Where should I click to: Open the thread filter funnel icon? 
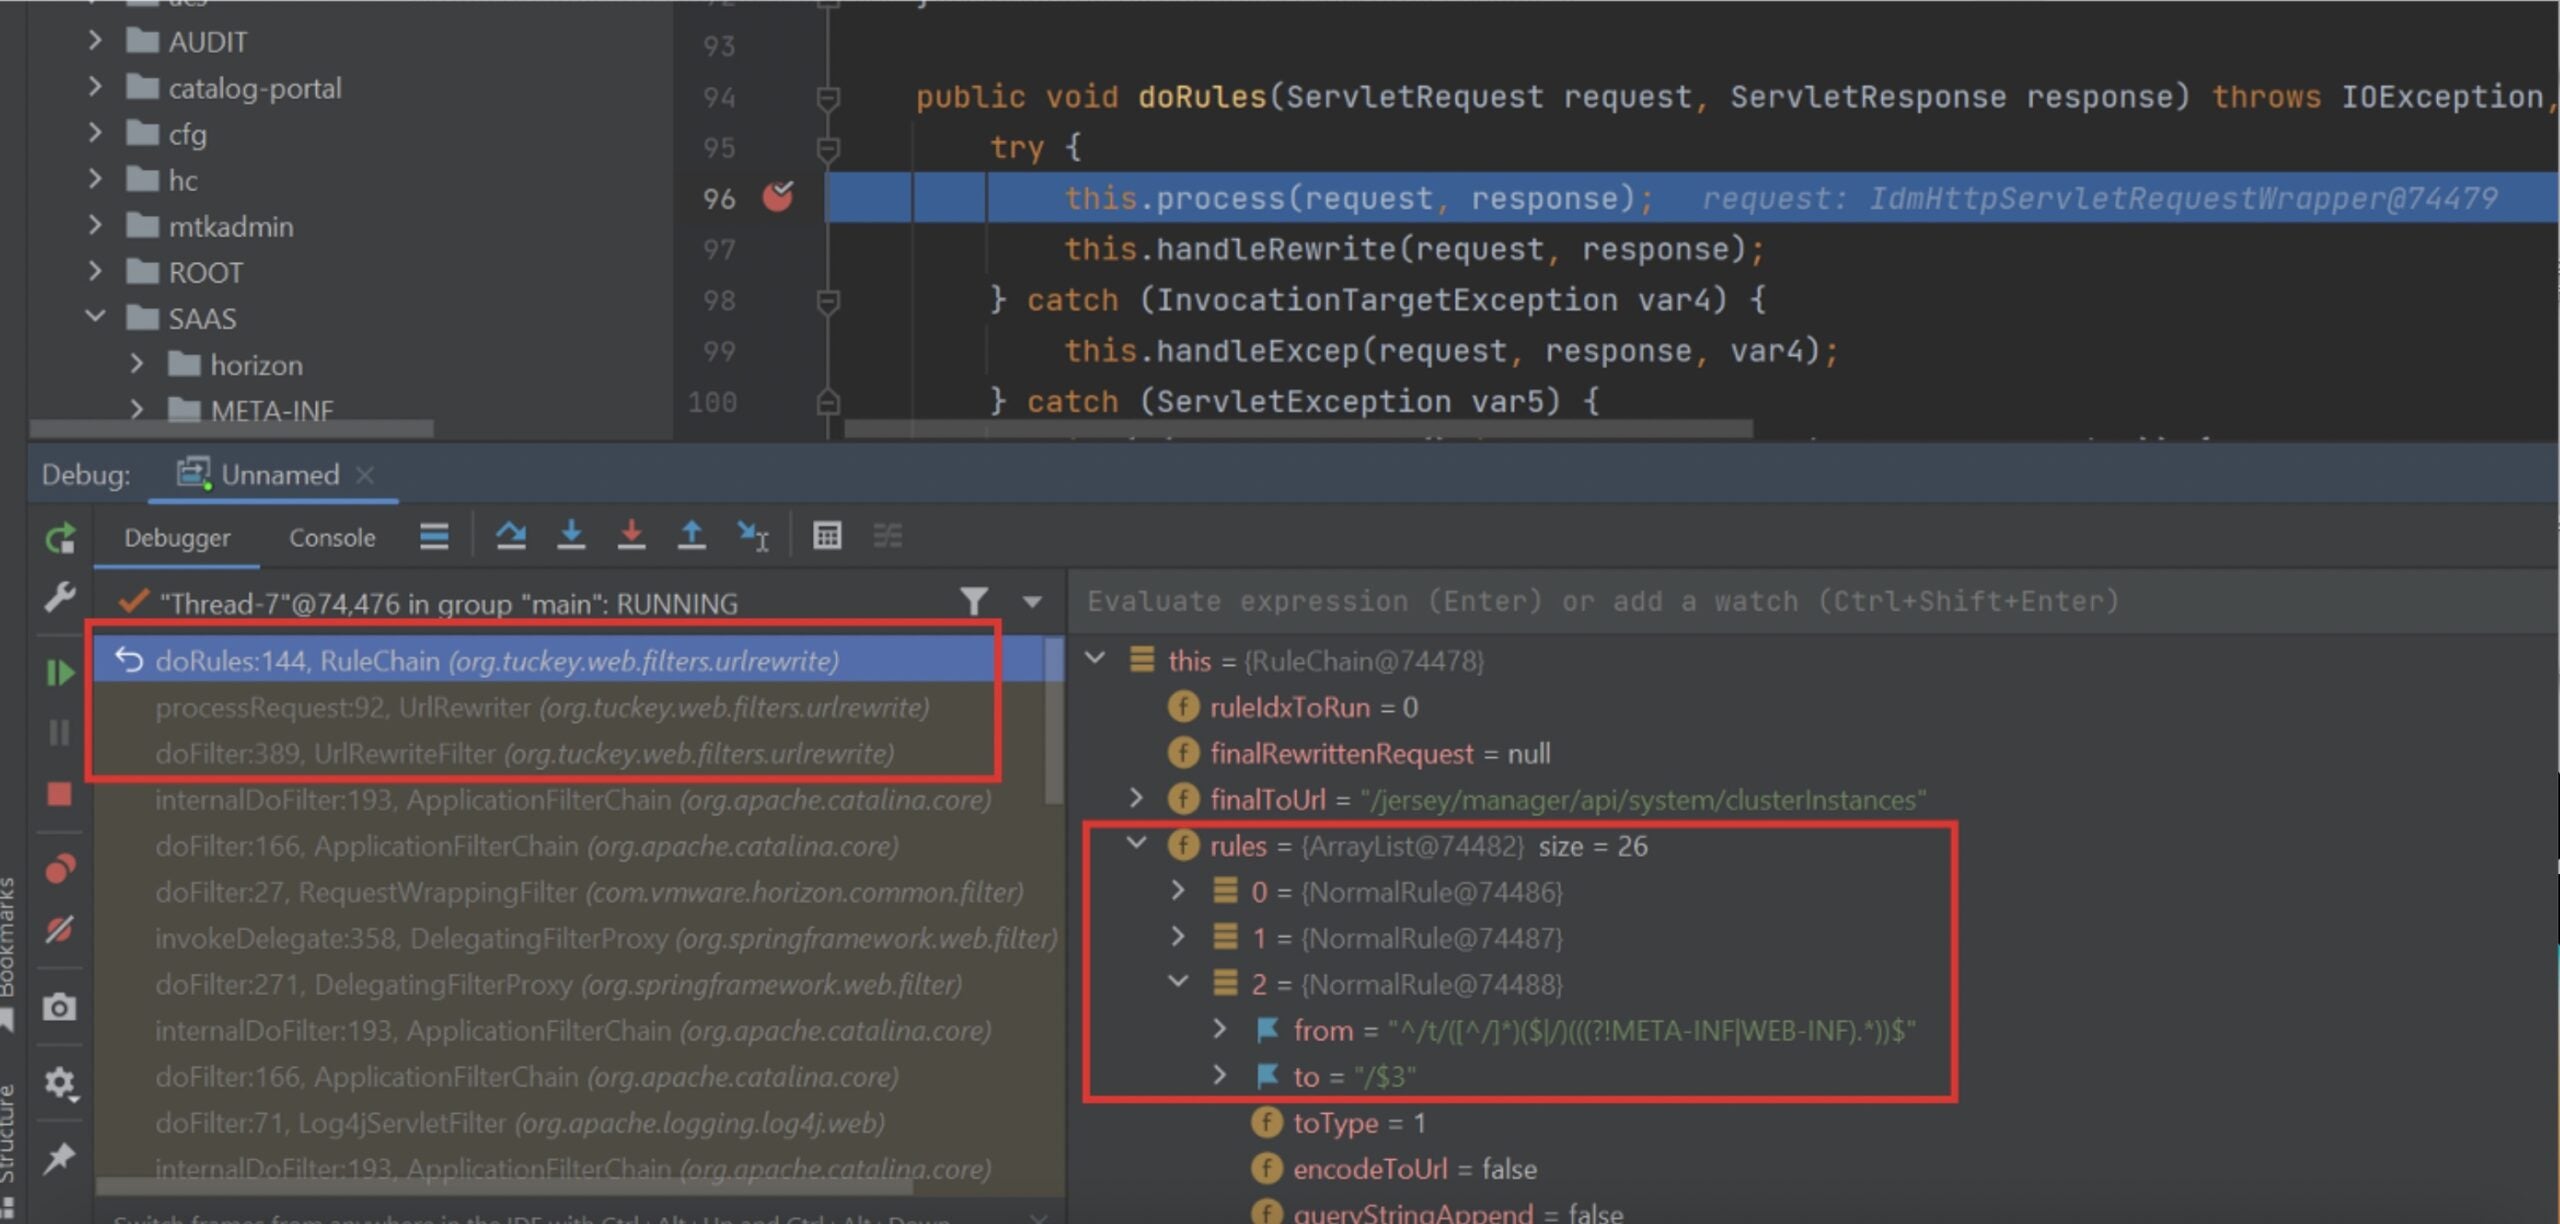point(974,601)
